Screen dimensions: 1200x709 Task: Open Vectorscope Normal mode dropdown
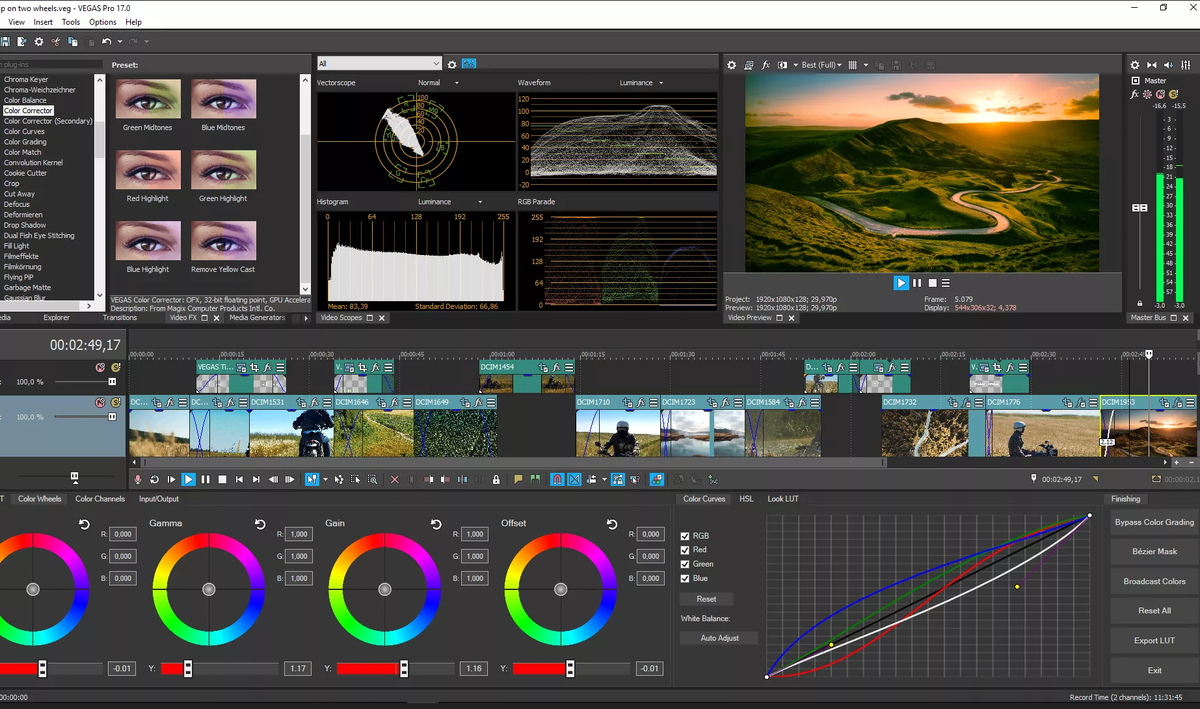456,83
